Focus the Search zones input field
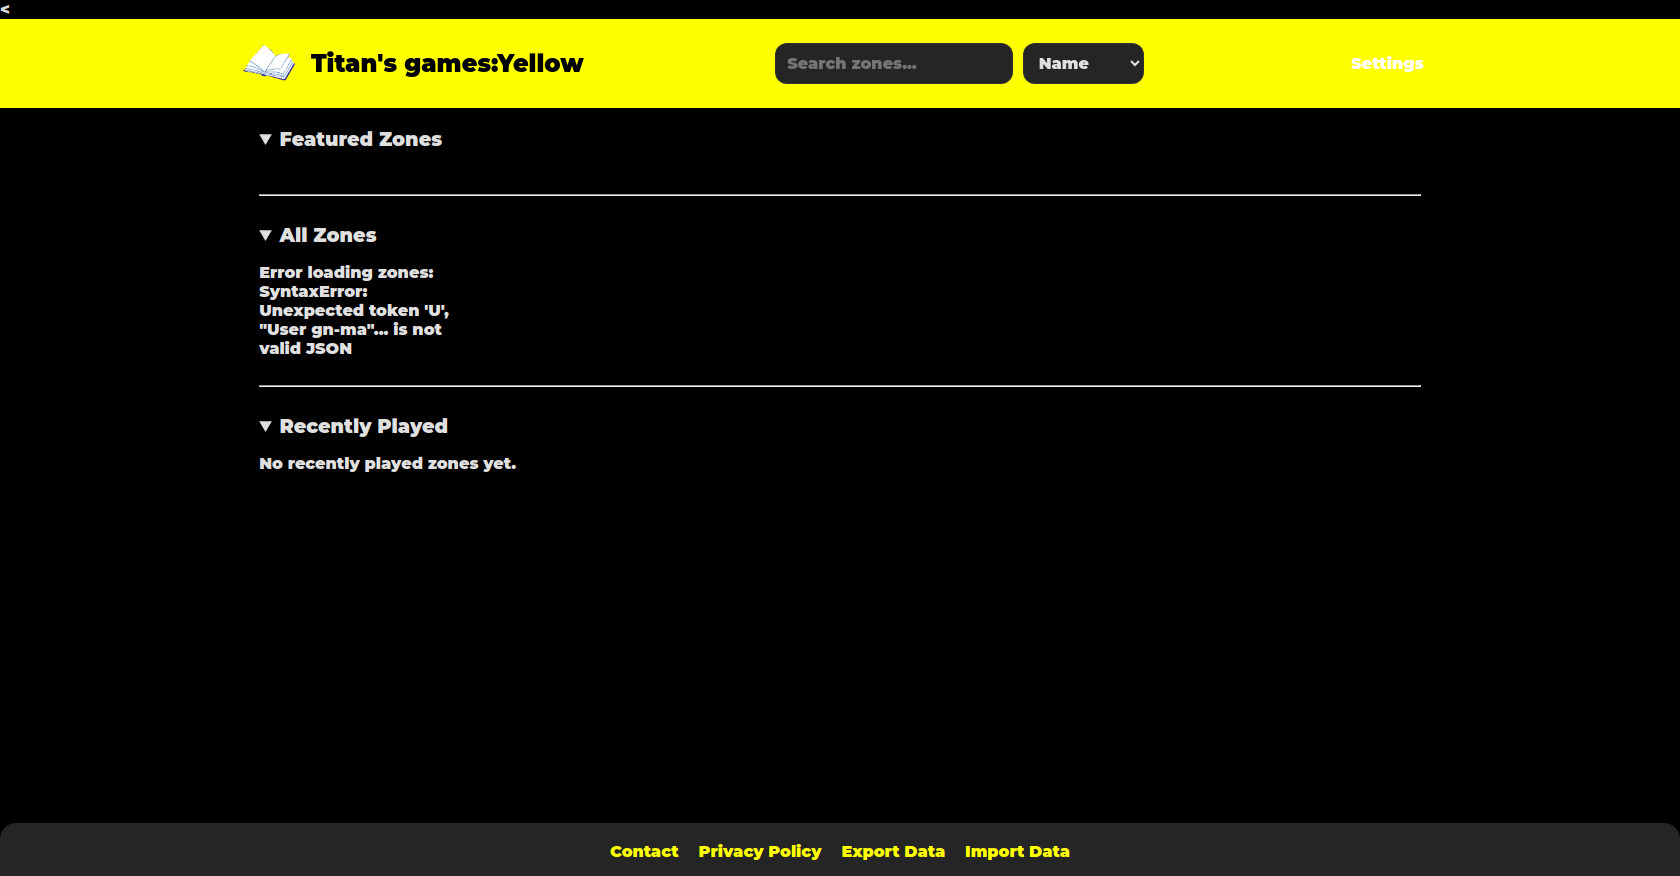The height and width of the screenshot is (876, 1680). coord(893,64)
